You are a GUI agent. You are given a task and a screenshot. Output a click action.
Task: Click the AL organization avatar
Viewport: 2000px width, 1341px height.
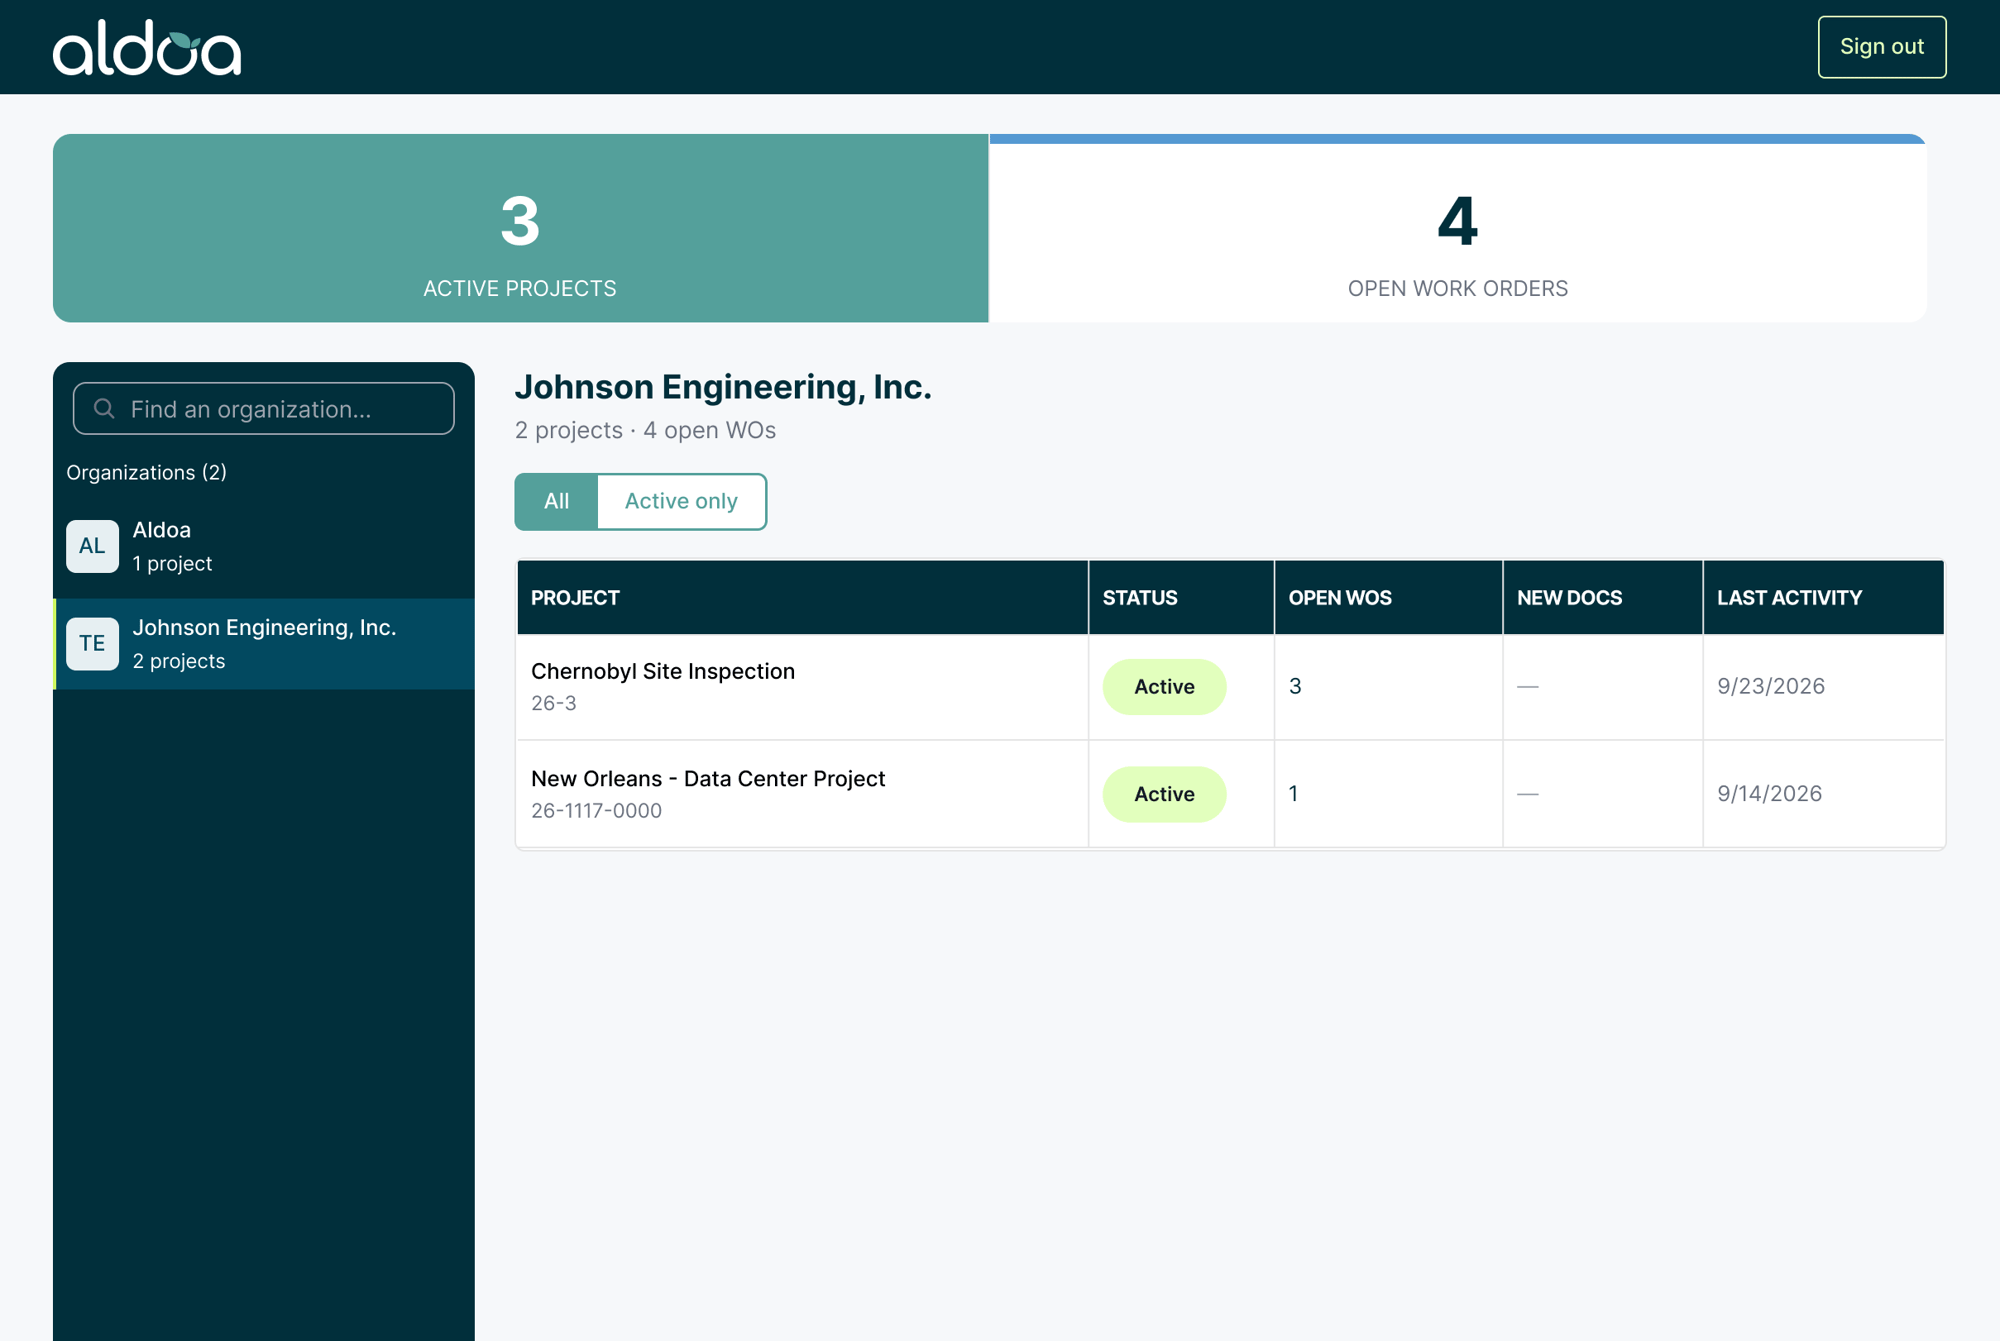92,546
